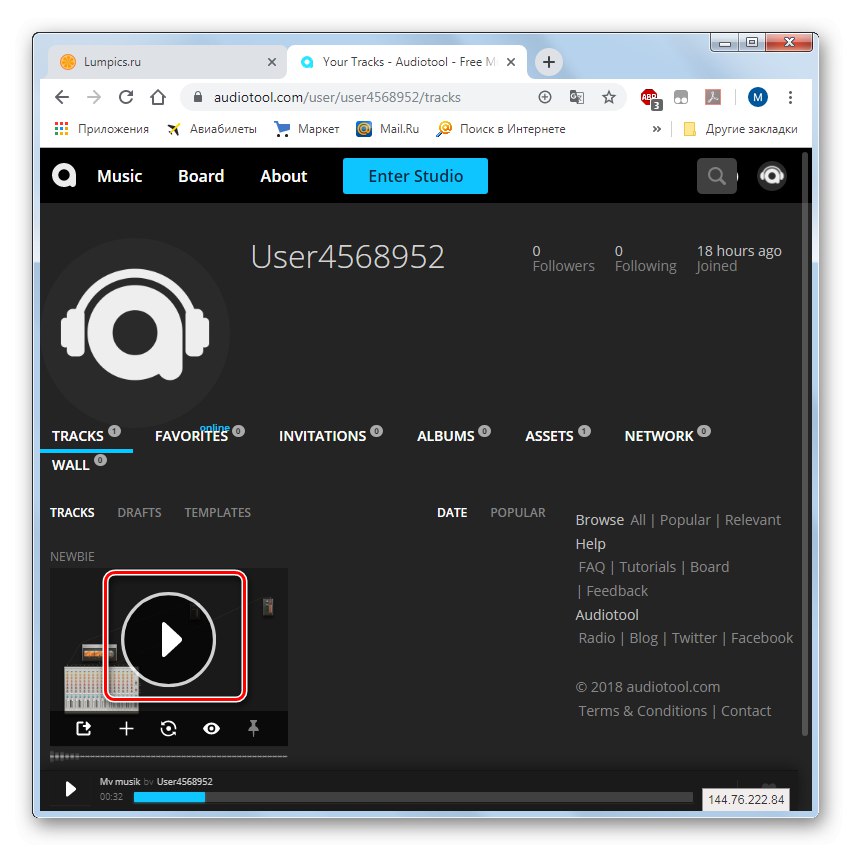The height and width of the screenshot is (851, 852).
Task: Open the Mail.Ru bookmark
Action: (387, 129)
